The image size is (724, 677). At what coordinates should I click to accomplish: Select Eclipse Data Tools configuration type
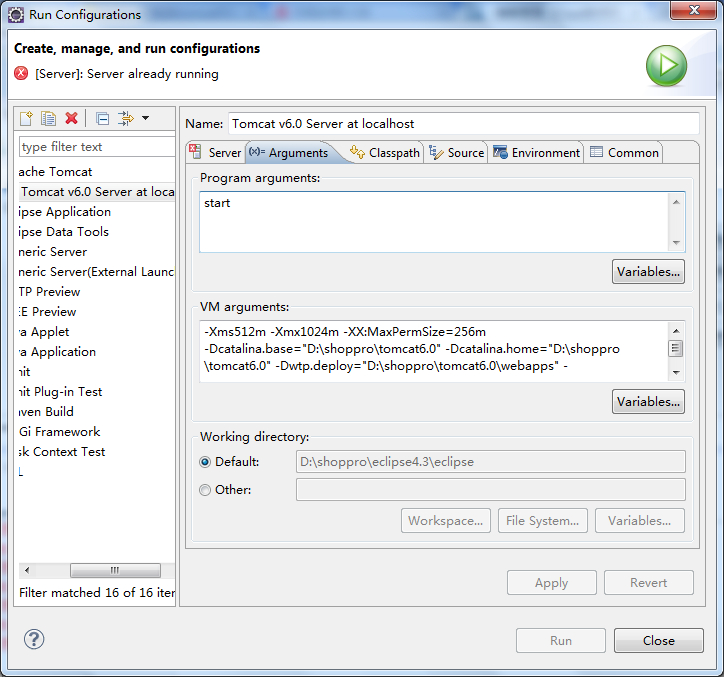64,232
